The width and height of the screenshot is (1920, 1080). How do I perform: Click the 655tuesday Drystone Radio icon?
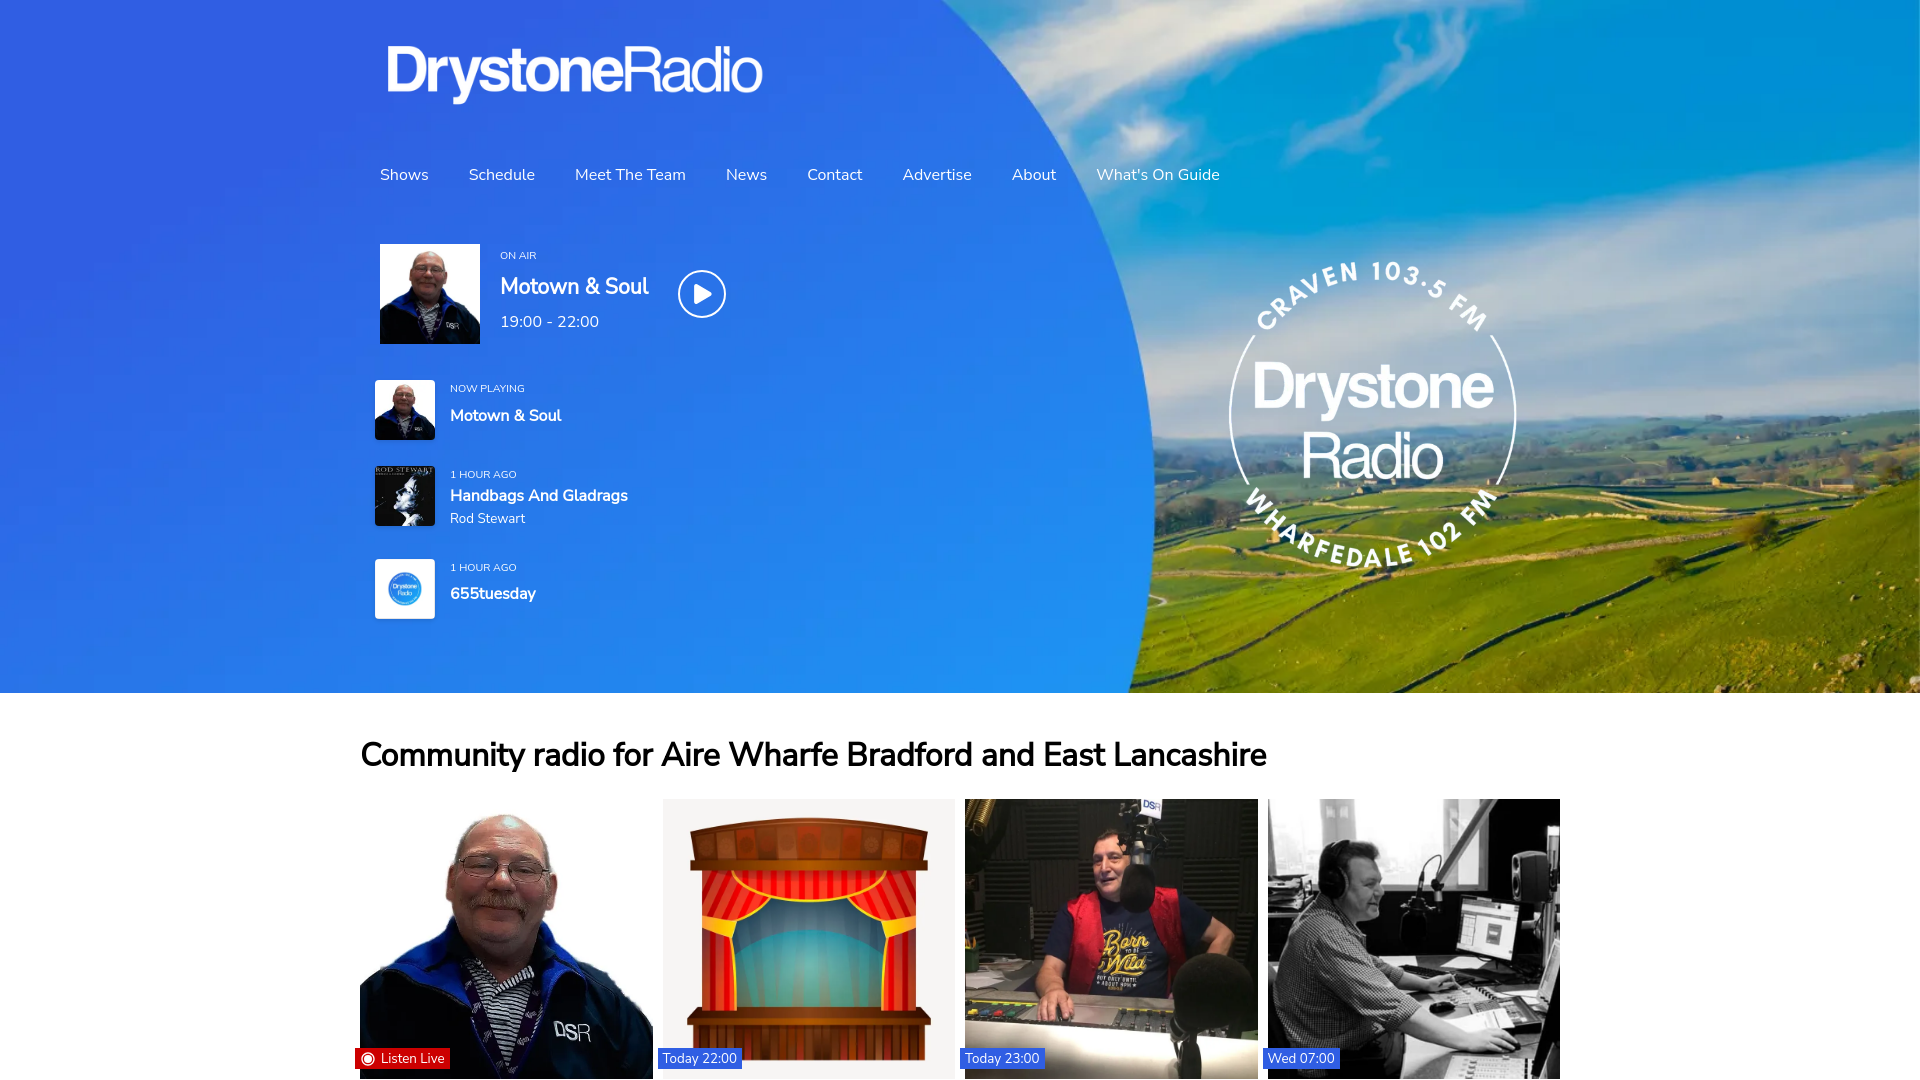405,589
